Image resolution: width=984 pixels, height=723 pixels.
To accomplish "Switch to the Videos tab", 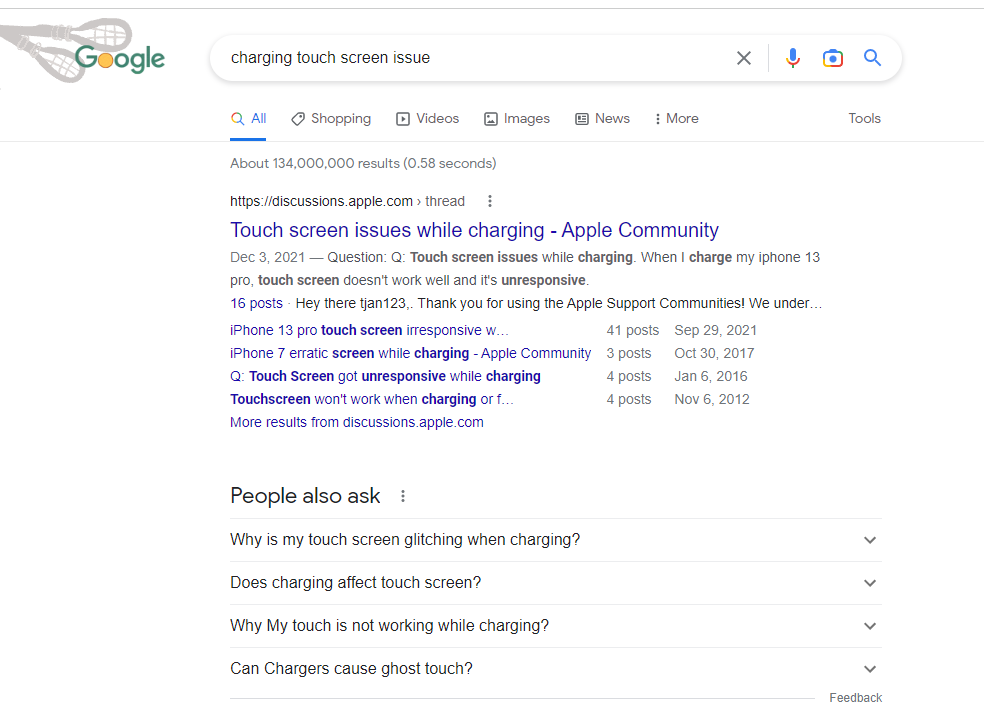I will 427,119.
